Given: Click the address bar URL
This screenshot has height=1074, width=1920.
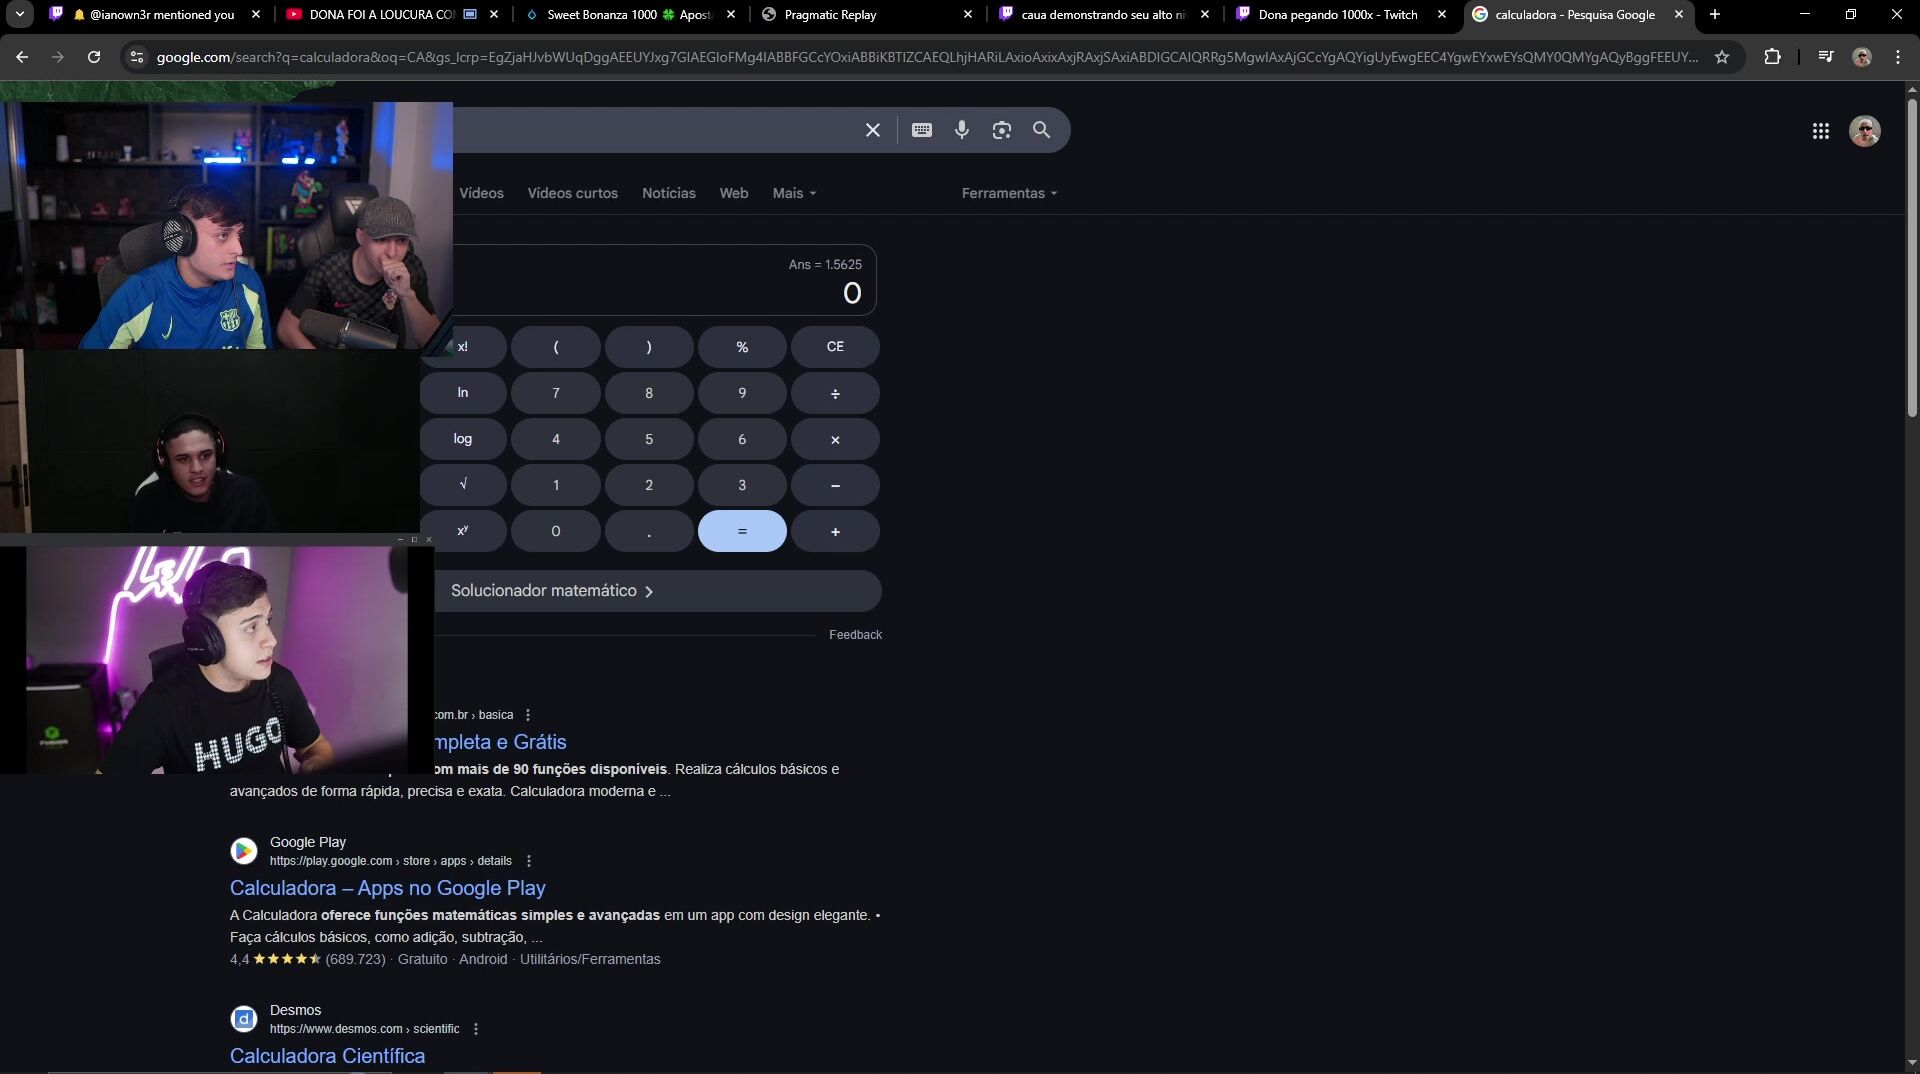Looking at the screenshot, I should tap(927, 57).
